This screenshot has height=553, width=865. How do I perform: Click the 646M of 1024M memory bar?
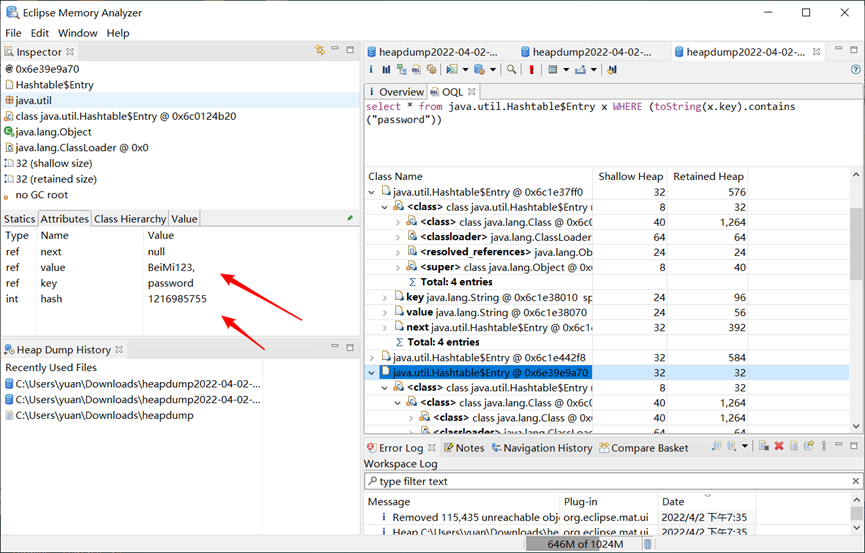(585, 544)
